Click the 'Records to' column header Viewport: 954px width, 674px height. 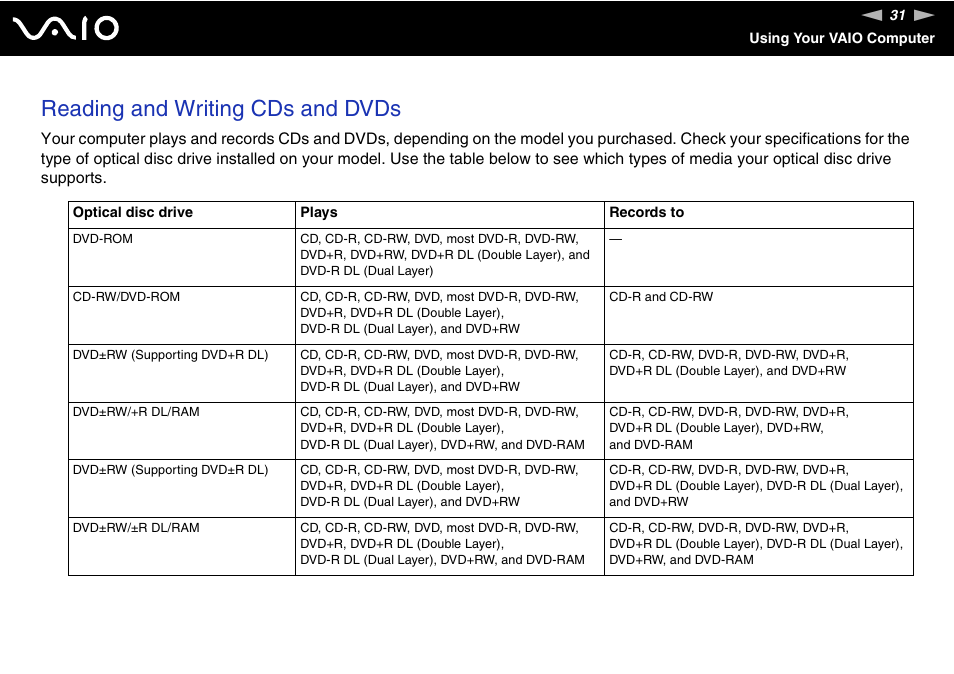point(759,215)
